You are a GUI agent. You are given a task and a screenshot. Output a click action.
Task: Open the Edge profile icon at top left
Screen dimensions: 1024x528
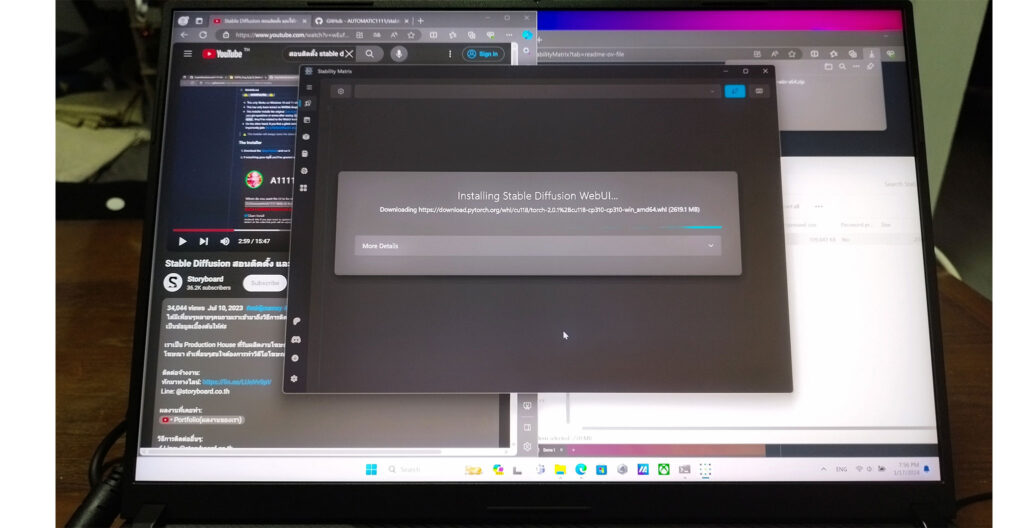[183, 21]
